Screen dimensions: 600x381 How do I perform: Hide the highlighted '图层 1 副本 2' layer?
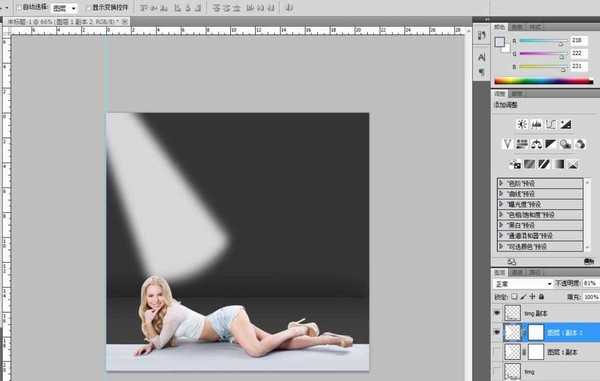coord(497,332)
